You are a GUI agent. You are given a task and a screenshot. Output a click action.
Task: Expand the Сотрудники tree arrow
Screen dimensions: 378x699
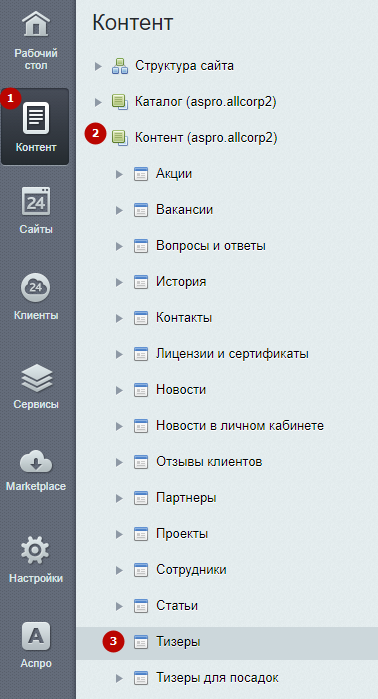pos(119,570)
